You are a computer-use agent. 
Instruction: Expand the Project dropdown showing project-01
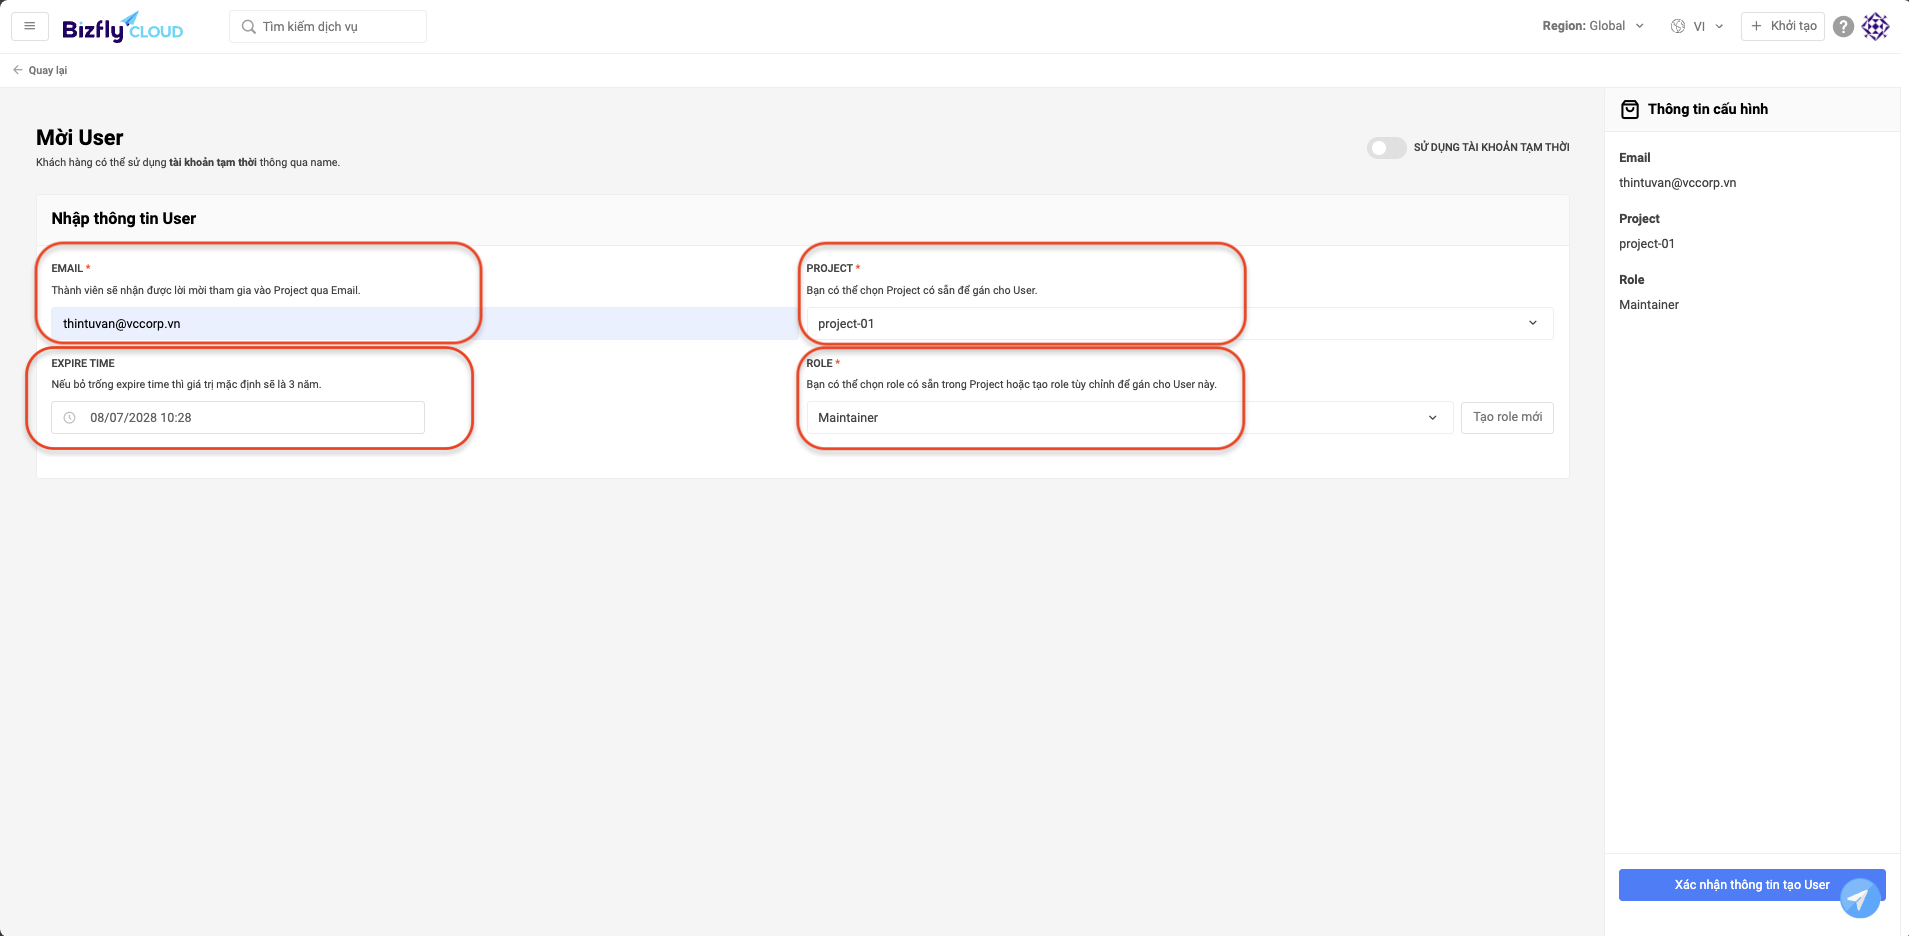pos(1179,324)
